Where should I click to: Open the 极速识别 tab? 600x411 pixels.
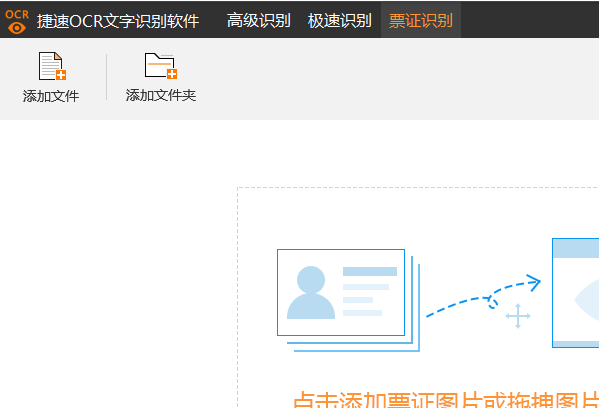tap(339, 21)
